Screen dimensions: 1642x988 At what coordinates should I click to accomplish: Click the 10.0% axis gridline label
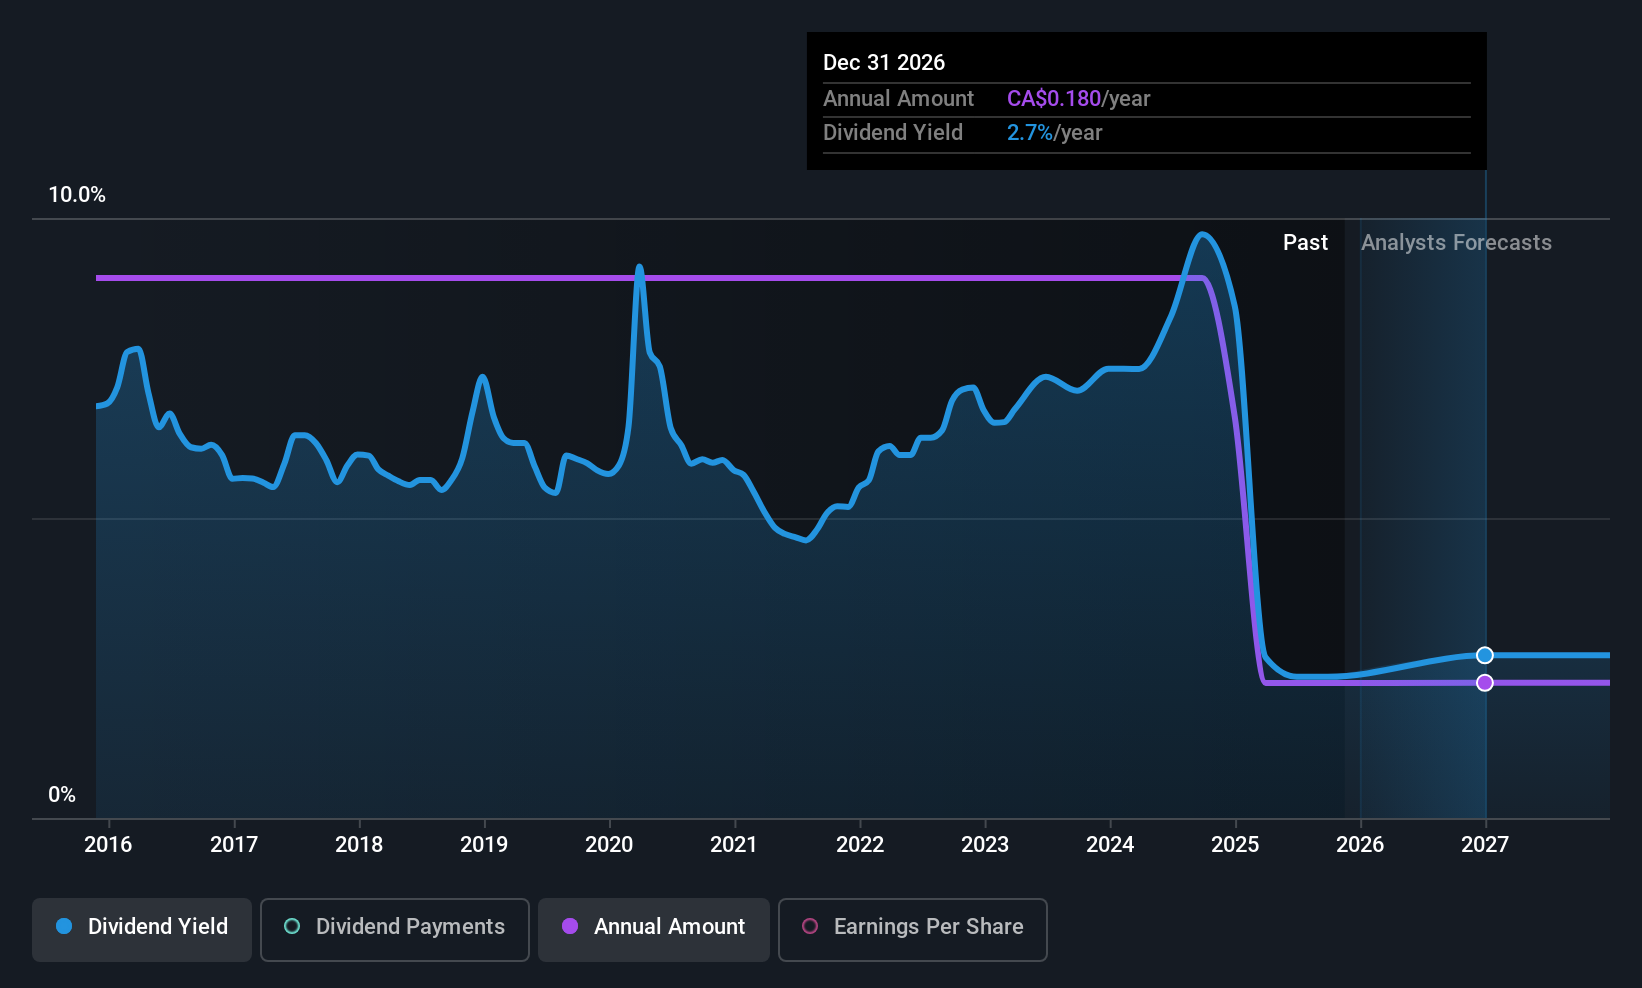(77, 194)
